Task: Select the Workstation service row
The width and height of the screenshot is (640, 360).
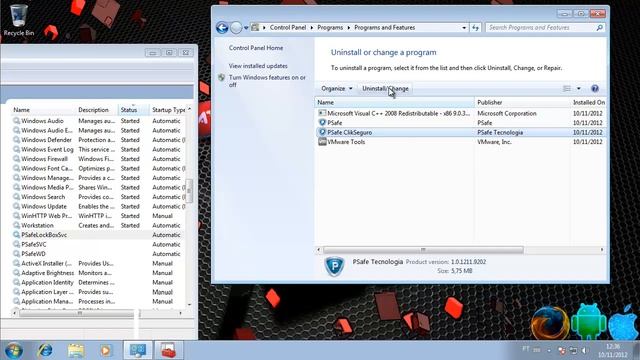Action: click(98, 225)
